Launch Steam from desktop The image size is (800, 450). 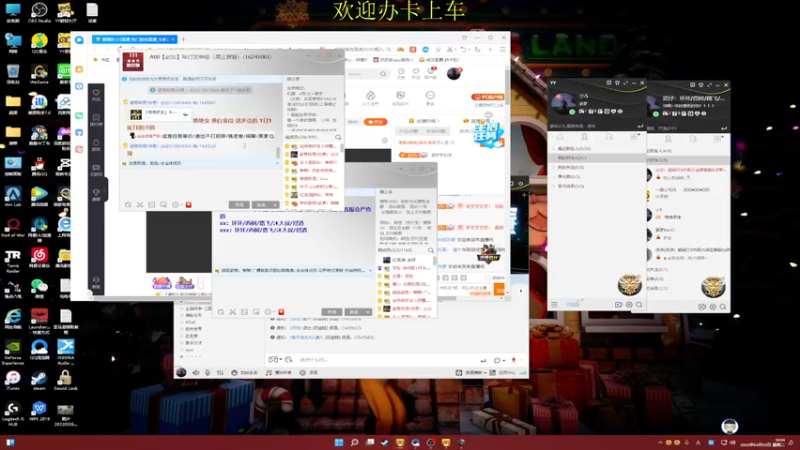tap(39, 380)
